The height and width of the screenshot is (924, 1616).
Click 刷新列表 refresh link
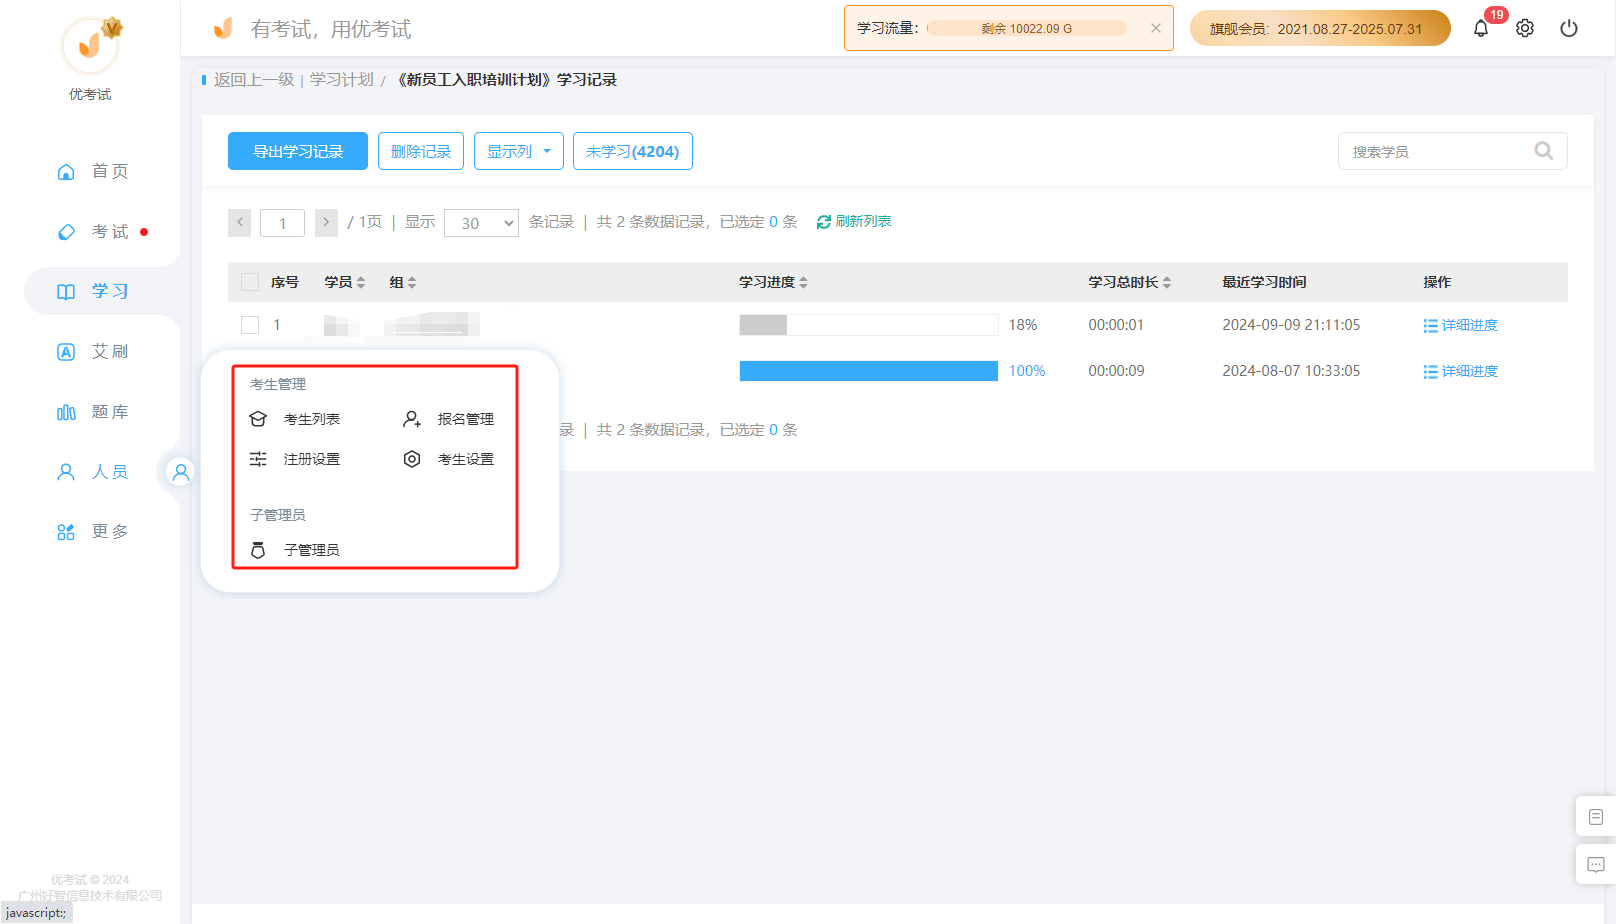point(854,221)
